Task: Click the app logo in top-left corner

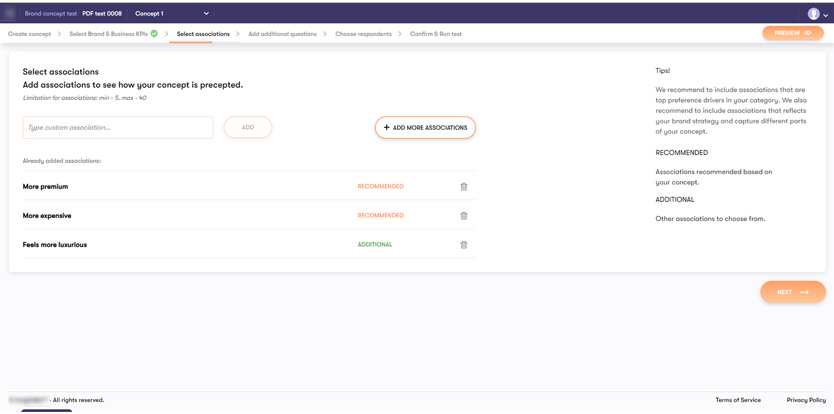Action: (11, 14)
